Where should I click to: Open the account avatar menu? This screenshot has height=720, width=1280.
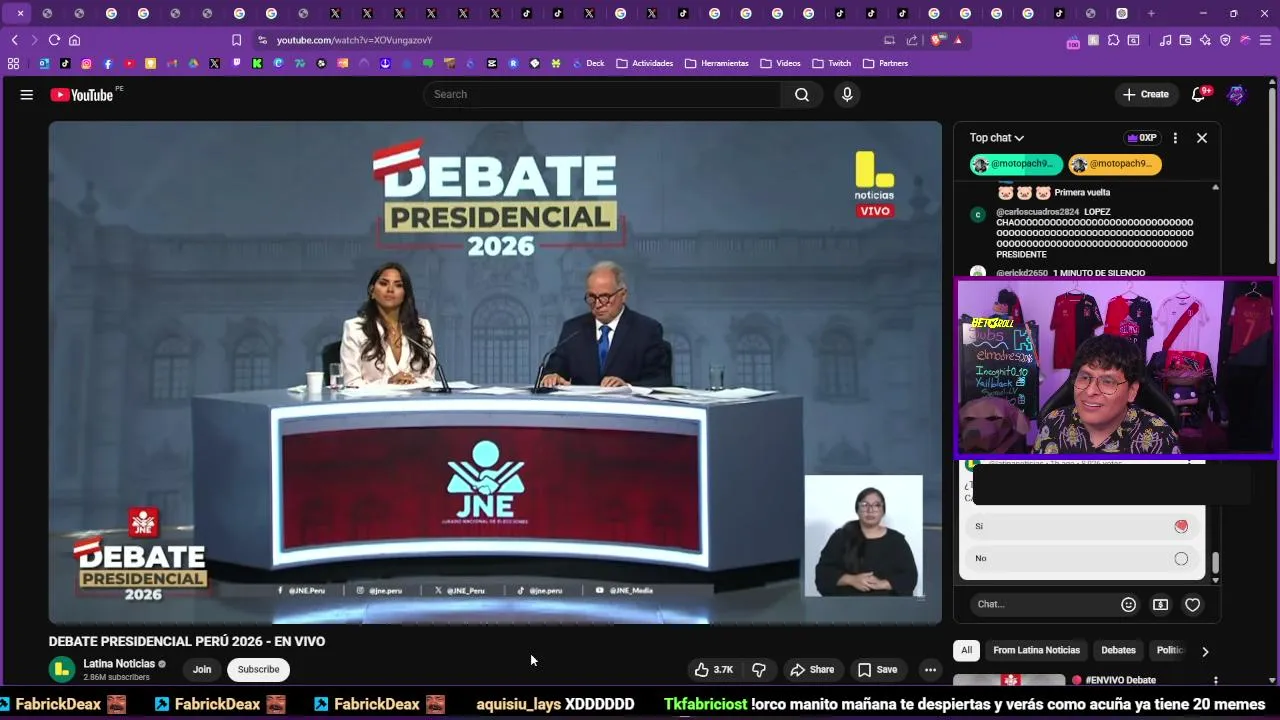(x=1237, y=95)
